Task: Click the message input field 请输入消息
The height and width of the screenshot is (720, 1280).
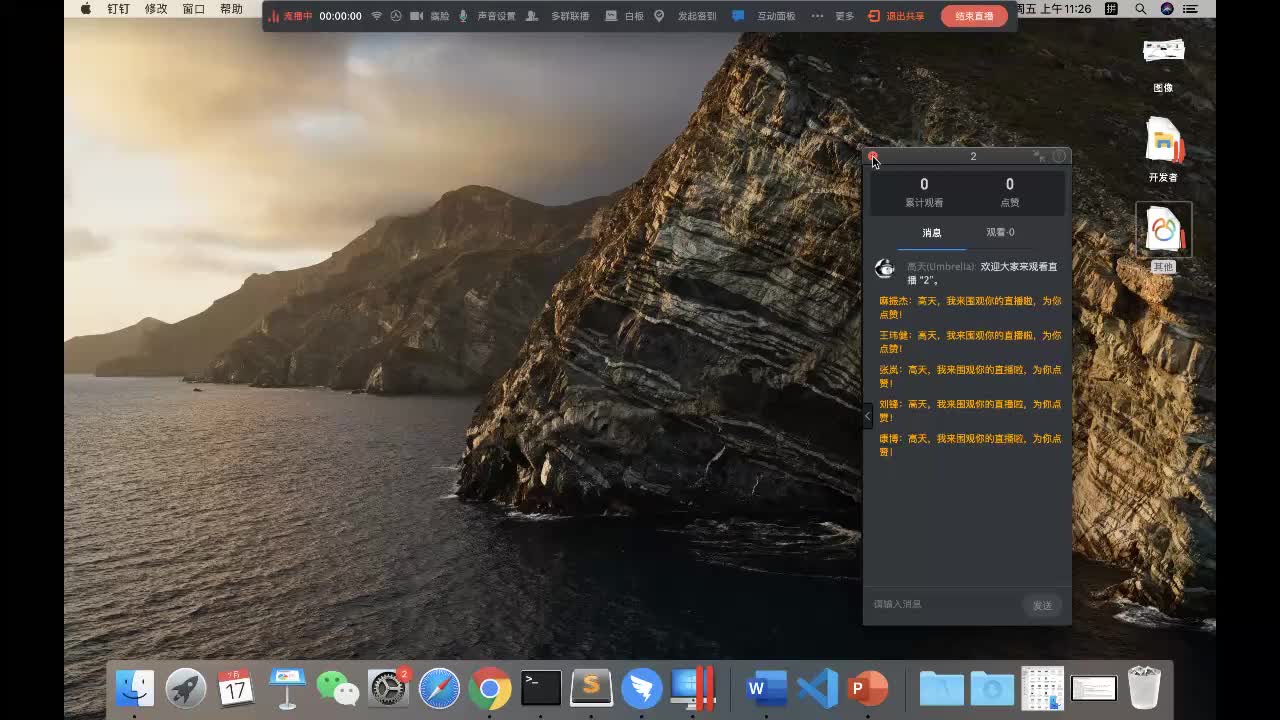Action: 943,604
